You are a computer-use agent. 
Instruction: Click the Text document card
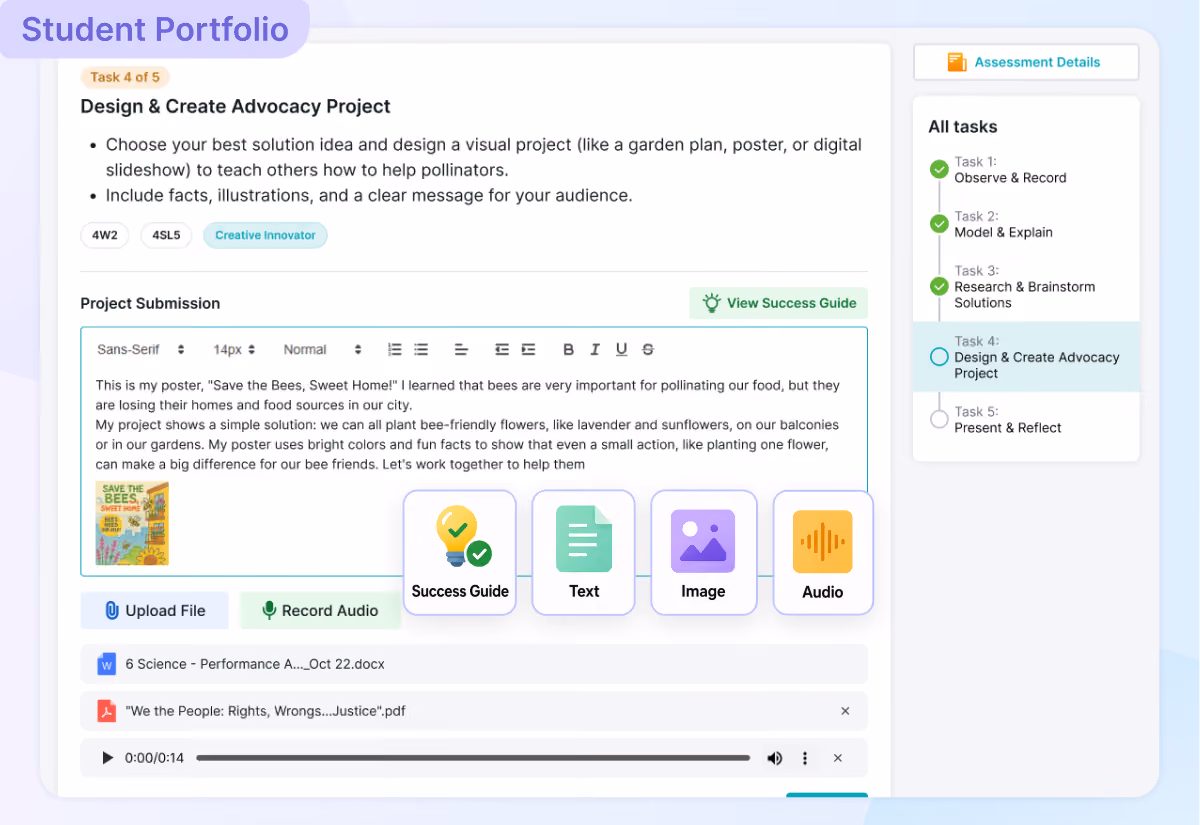point(584,552)
